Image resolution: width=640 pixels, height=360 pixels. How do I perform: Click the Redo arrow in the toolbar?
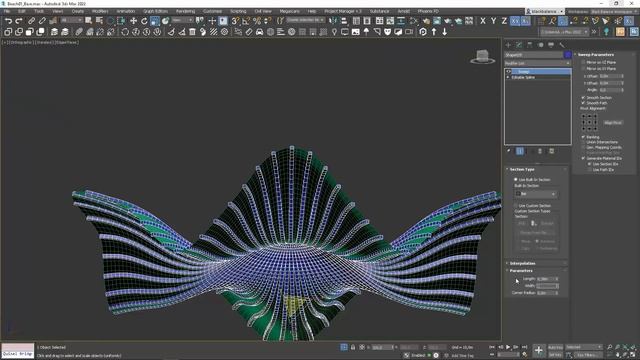[x=19, y=21]
